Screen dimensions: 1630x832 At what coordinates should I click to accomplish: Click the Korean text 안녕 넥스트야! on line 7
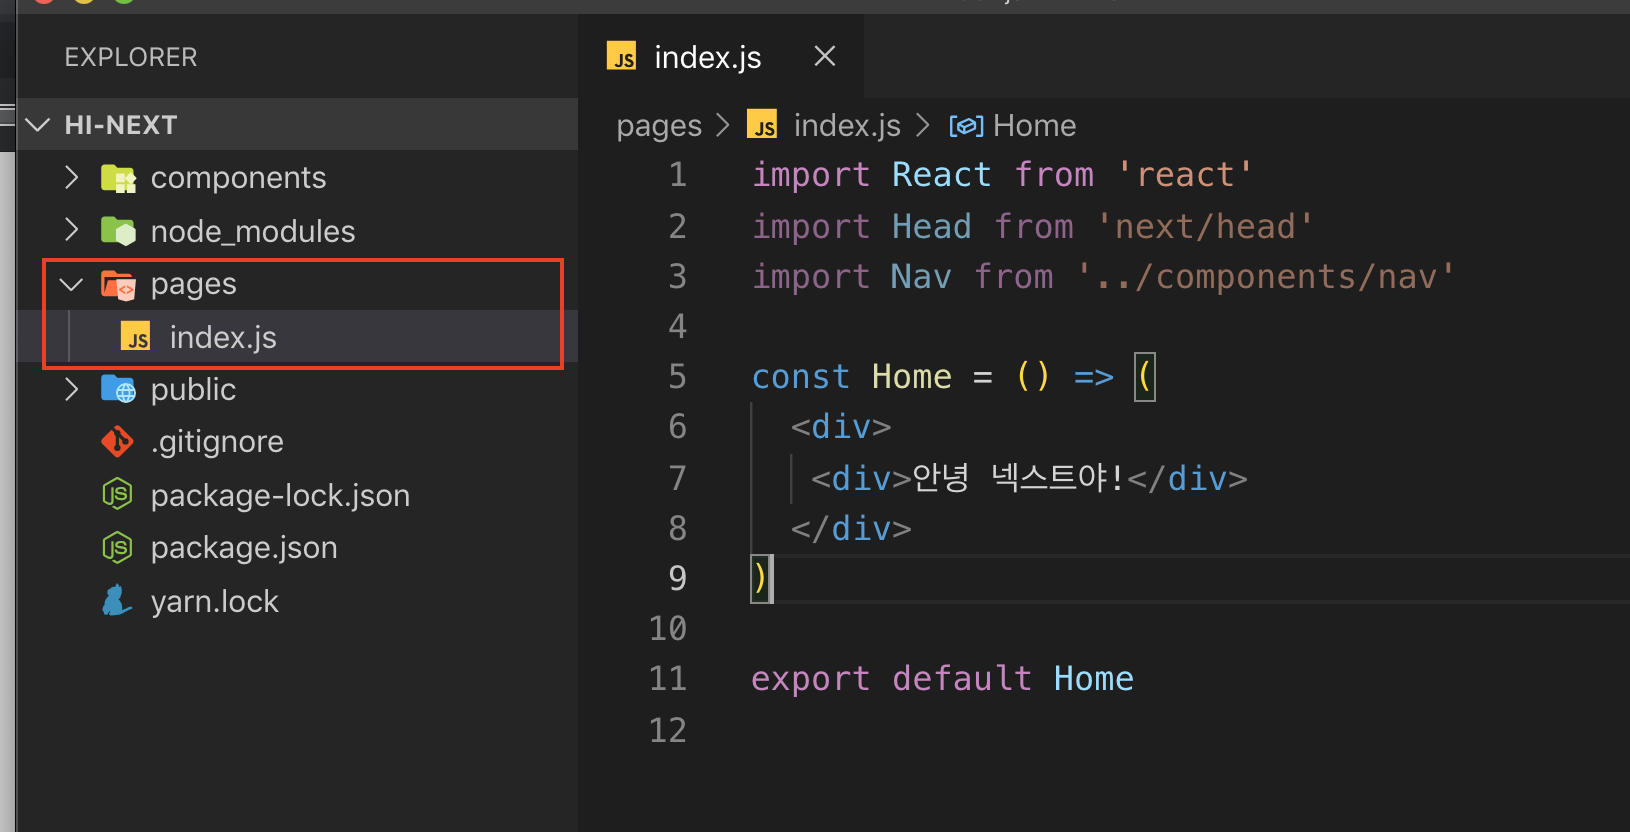(1018, 477)
